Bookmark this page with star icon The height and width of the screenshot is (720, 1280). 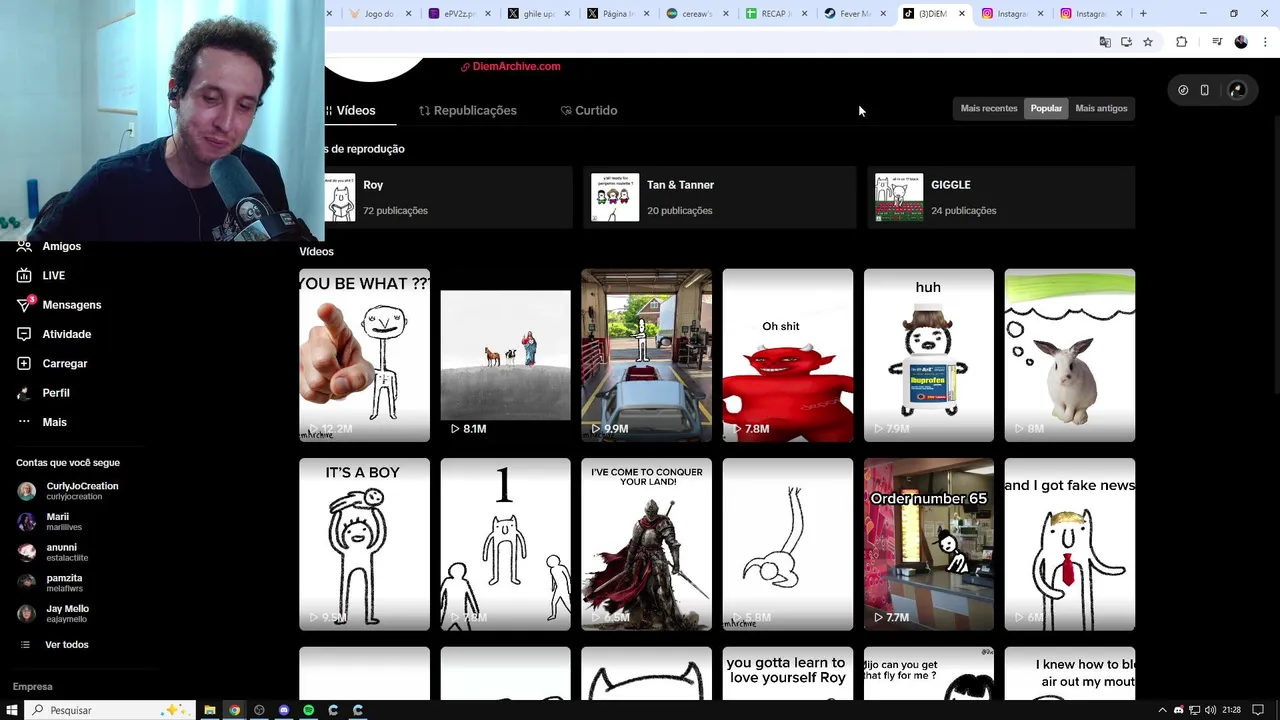tap(1148, 42)
